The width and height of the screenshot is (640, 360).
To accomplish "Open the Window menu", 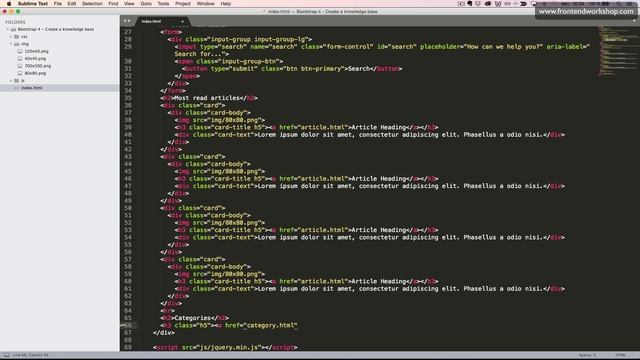I will 205,4.
